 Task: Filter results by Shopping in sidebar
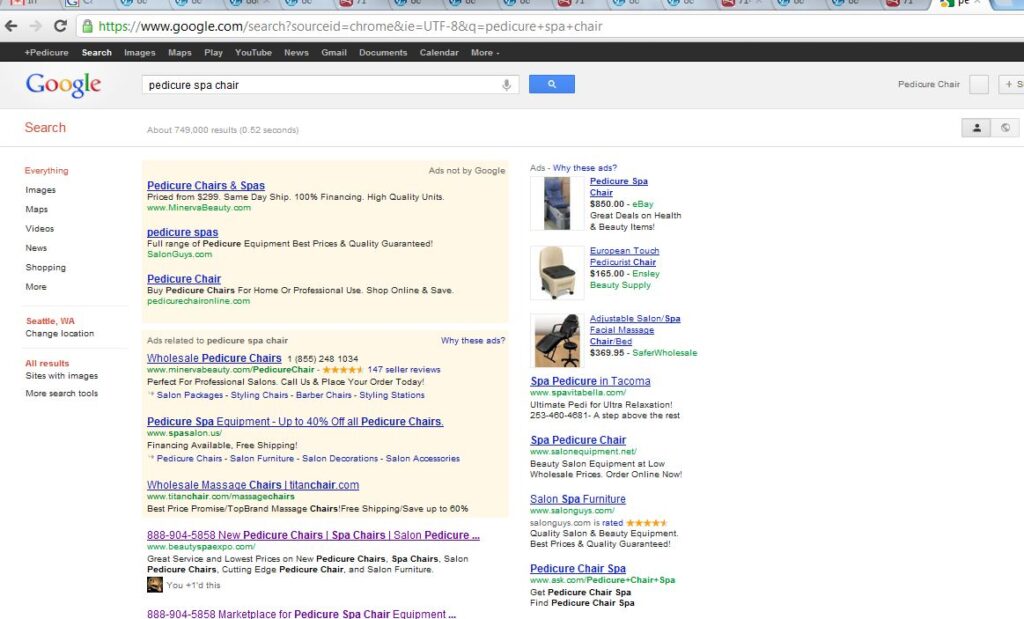click(46, 268)
